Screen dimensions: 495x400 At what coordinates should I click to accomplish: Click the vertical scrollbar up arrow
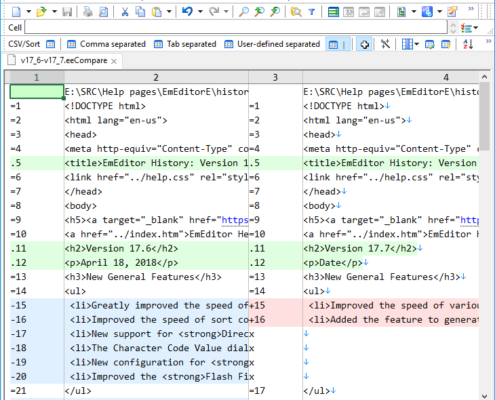point(484,77)
